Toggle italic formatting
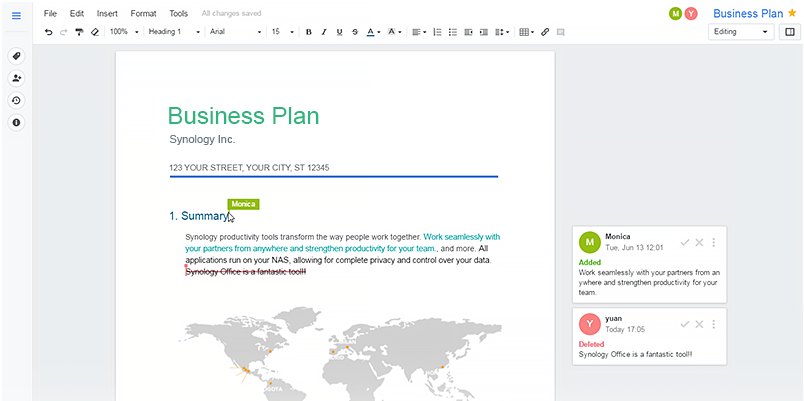The image size is (804, 401). (x=324, y=32)
